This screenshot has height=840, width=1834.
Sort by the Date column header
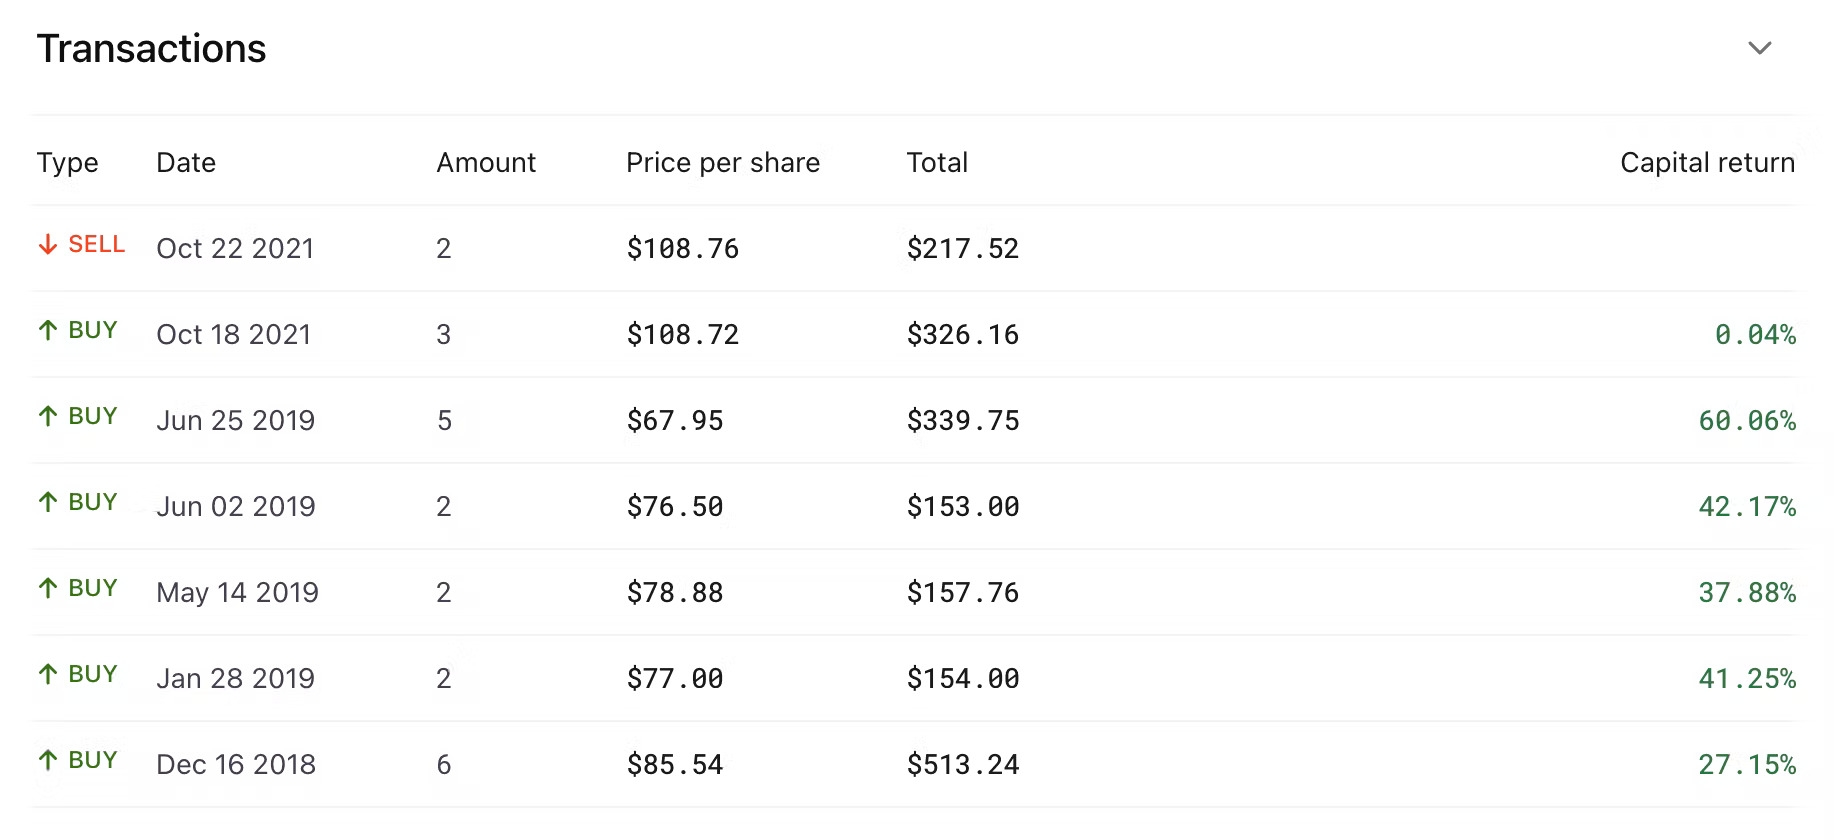[x=186, y=163]
